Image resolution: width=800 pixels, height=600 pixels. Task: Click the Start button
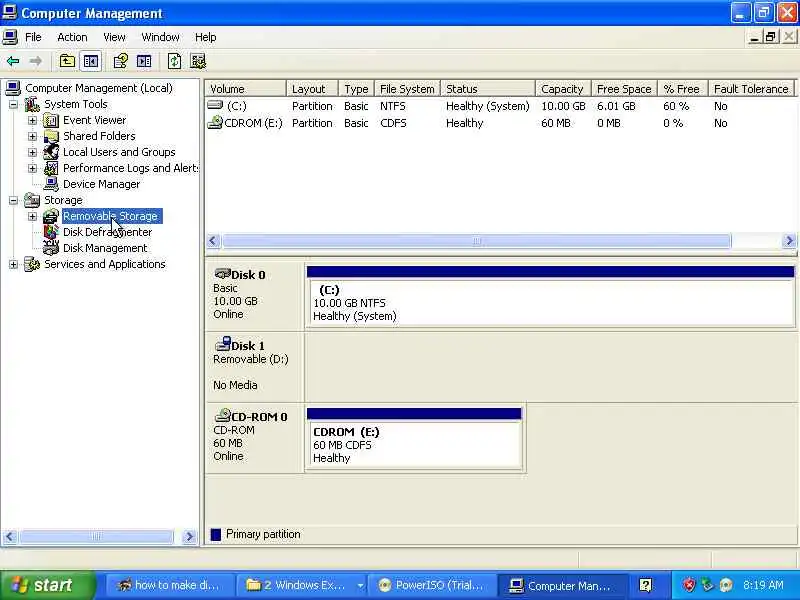[48, 585]
